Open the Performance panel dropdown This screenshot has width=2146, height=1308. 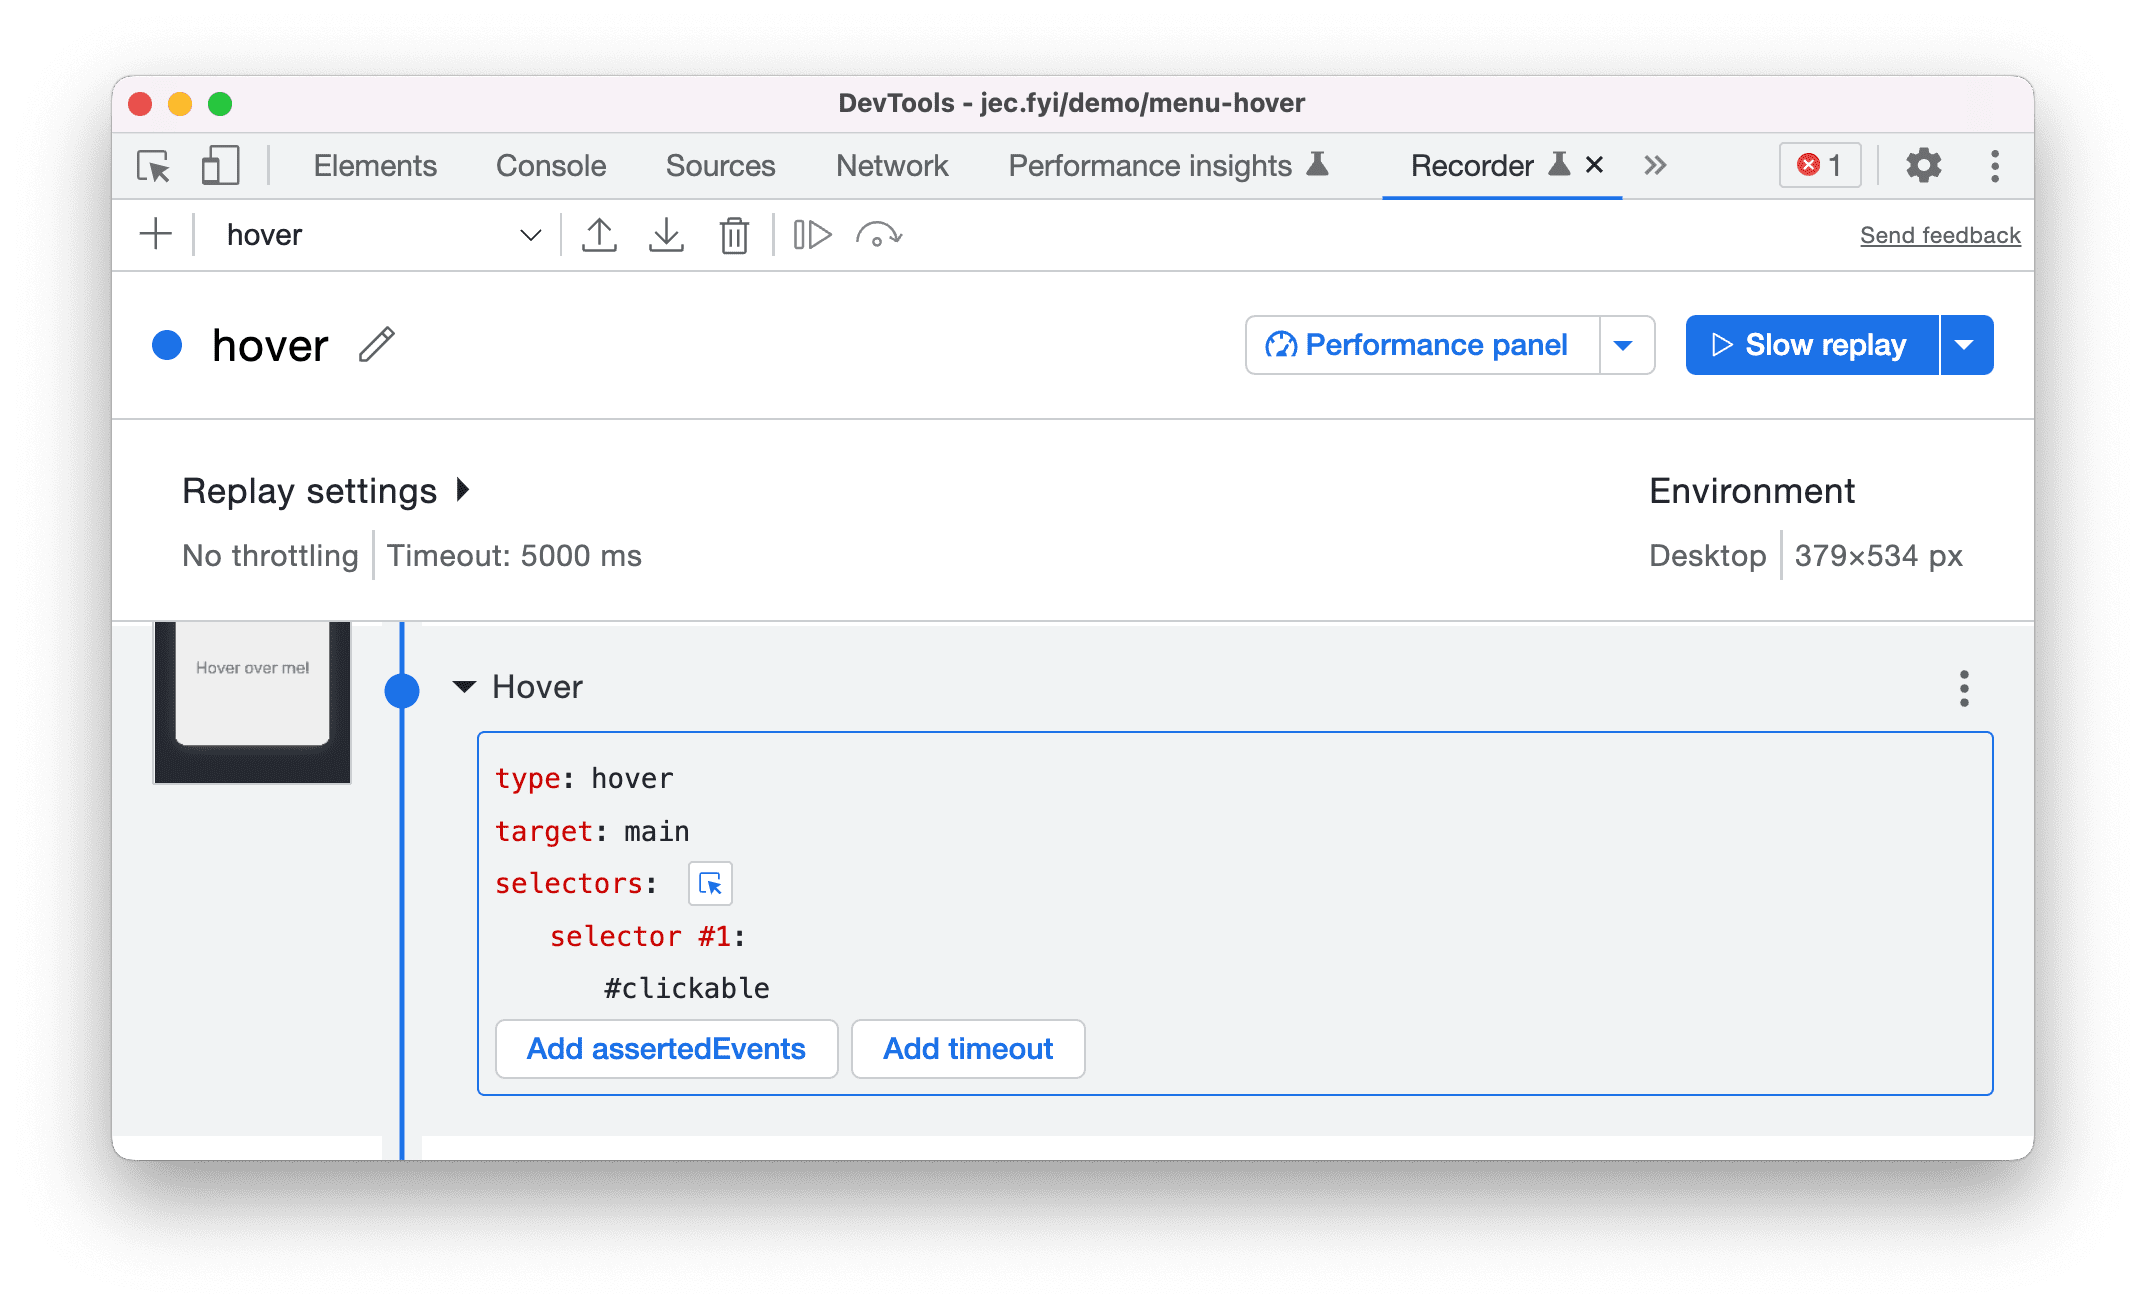(1628, 343)
